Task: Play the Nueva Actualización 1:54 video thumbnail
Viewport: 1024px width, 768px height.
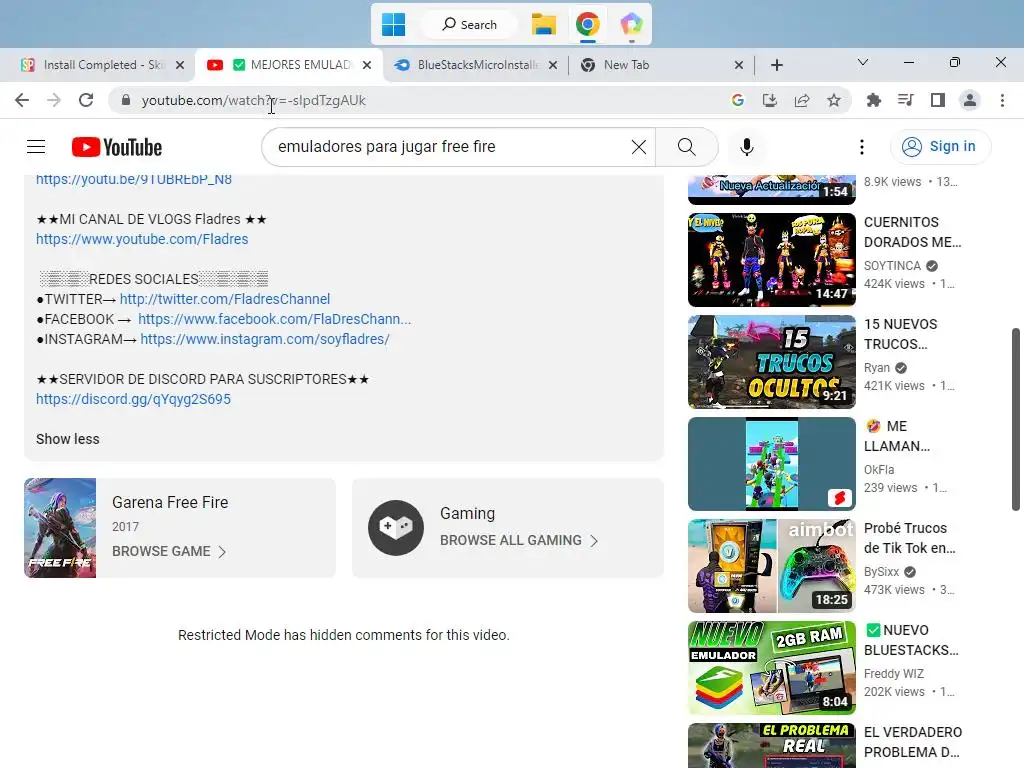Action: [771, 189]
